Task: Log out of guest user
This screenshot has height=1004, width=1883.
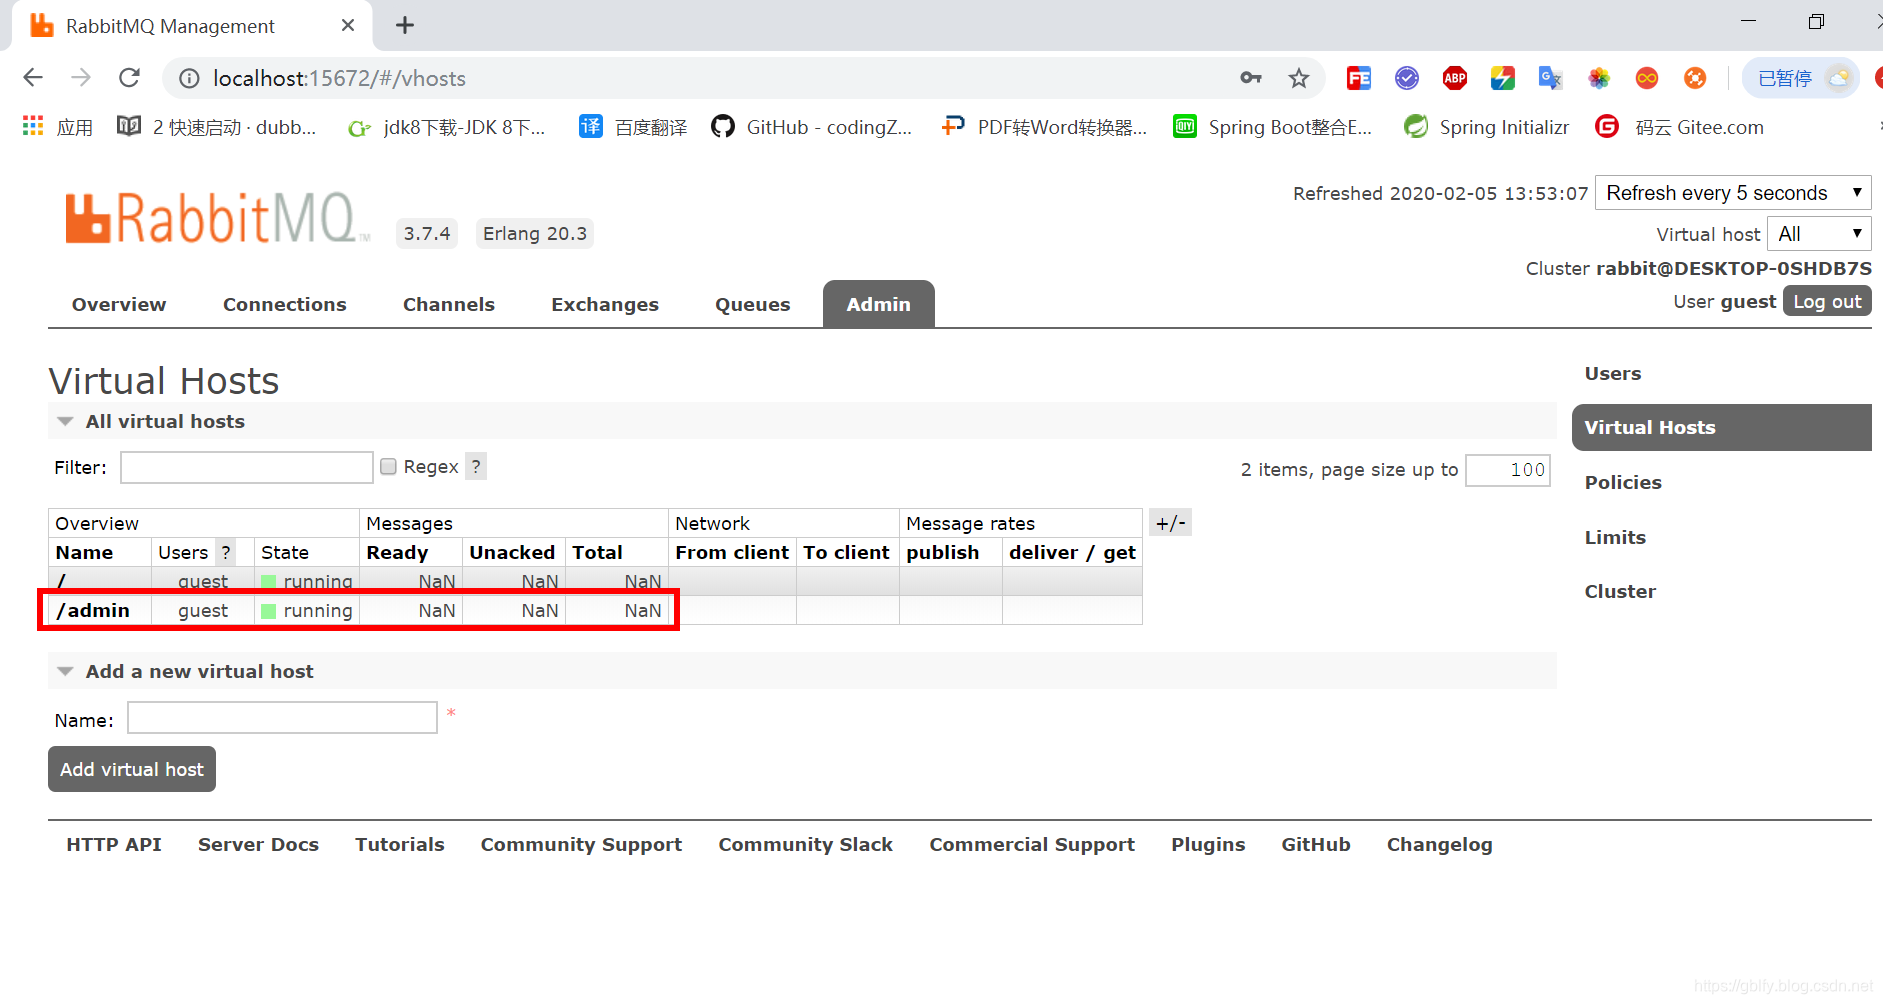Action: click(x=1827, y=301)
